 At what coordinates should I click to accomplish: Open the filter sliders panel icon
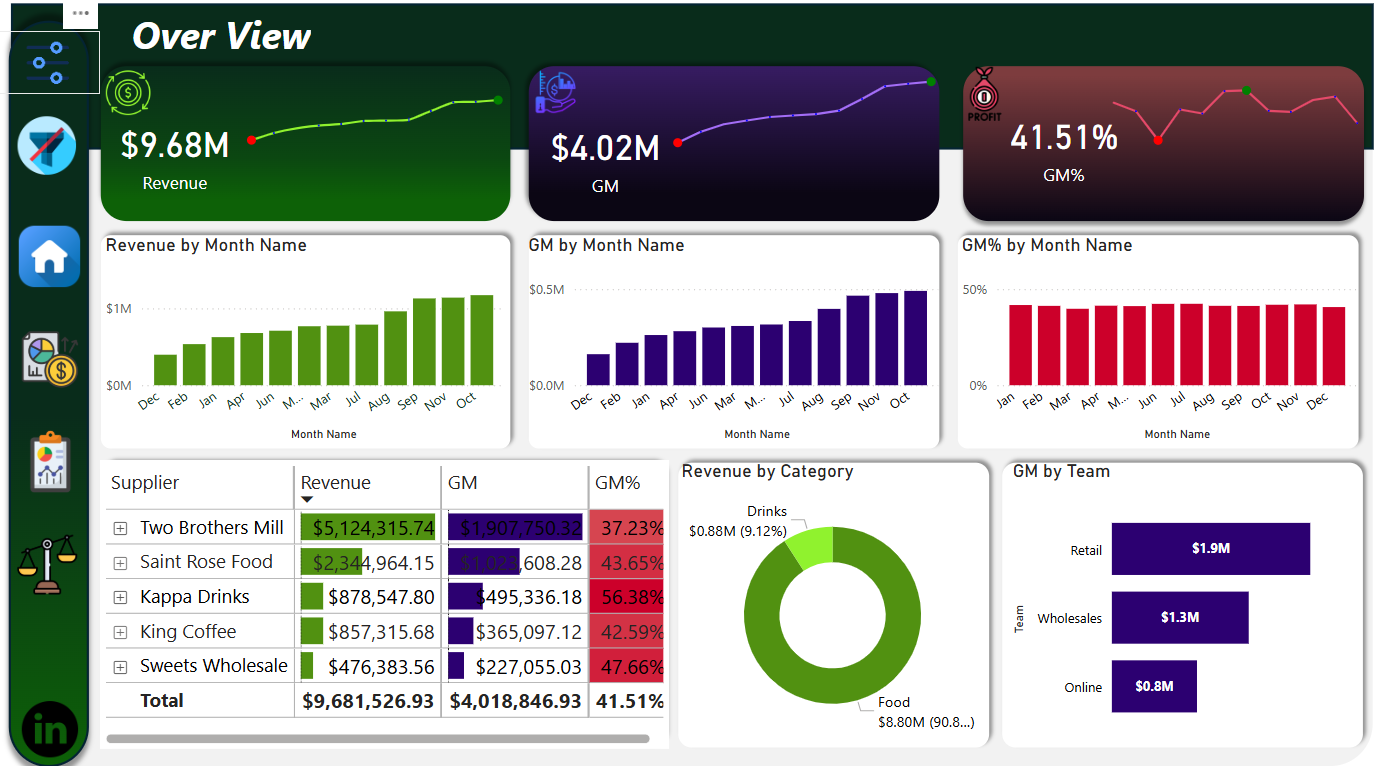pyautogui.click(x=48, y=62)
